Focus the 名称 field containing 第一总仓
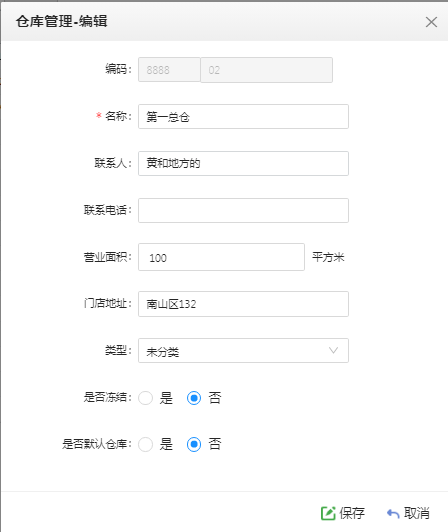448x532 pixels. point(243,116)
